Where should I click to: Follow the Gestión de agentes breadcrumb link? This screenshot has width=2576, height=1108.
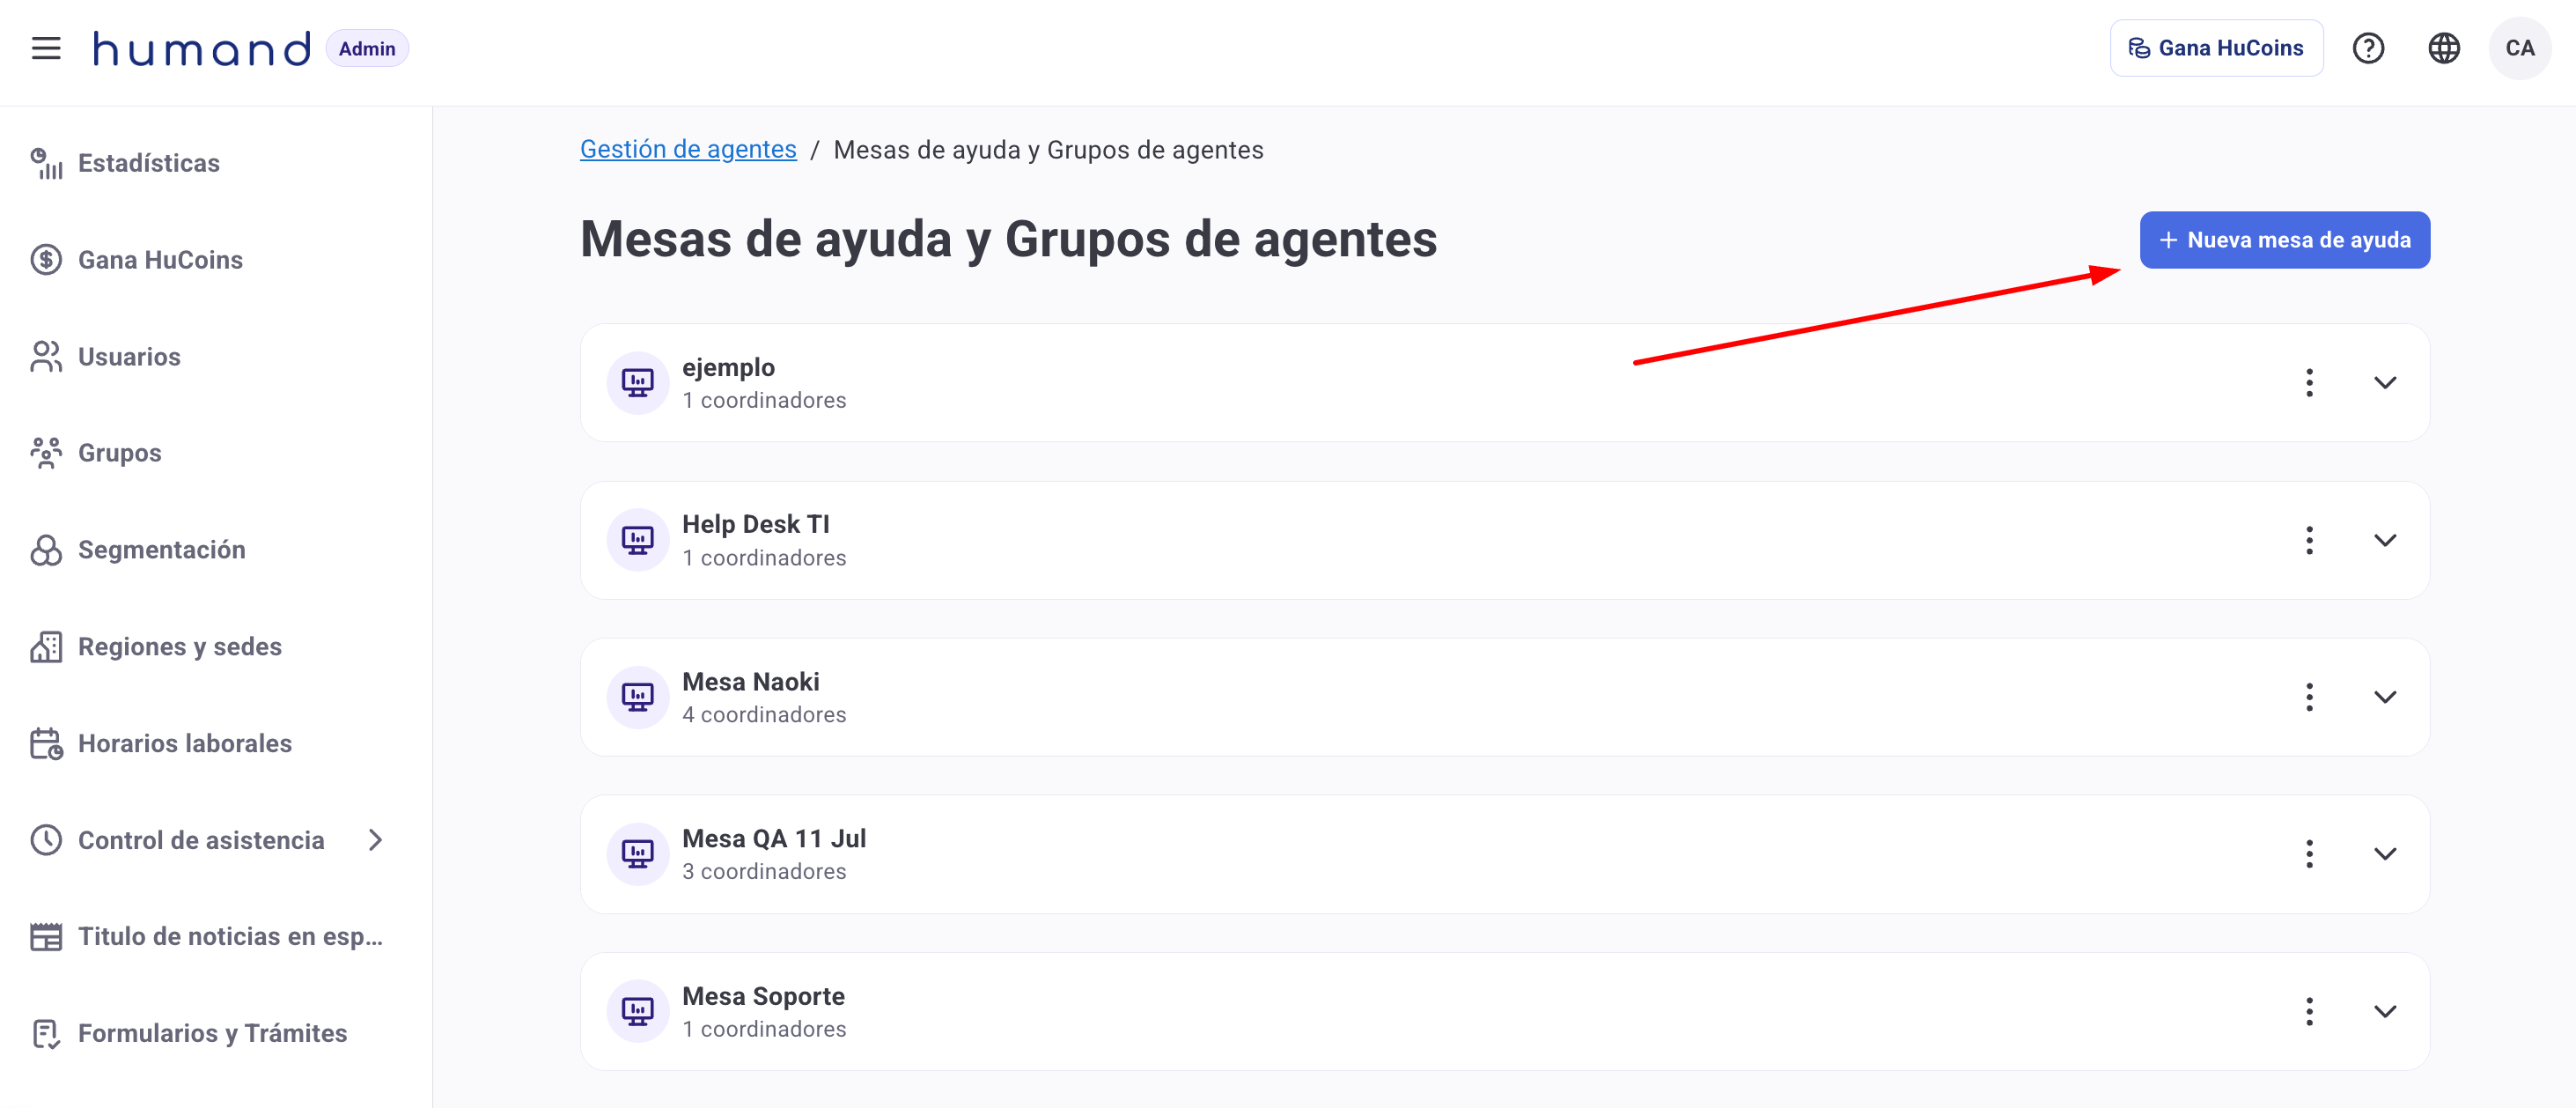tap(688, 150)
